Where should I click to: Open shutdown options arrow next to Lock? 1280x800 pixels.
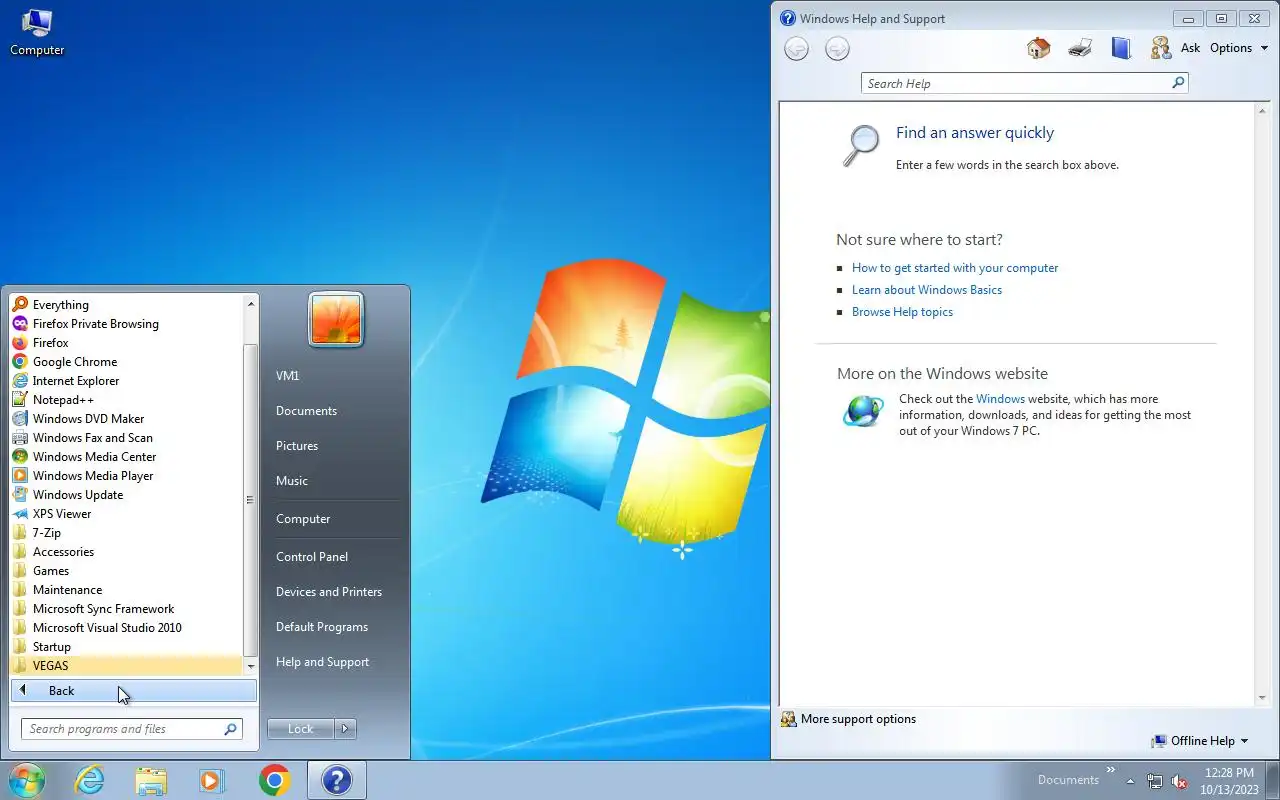pos(345,729)
